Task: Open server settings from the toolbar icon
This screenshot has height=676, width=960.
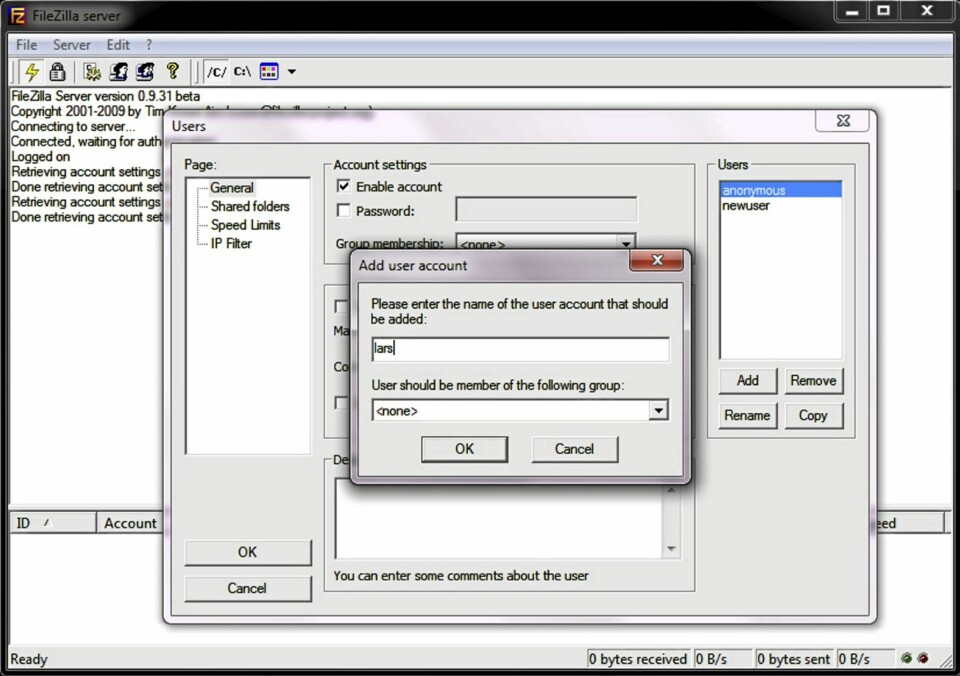Action: point(92,71)
